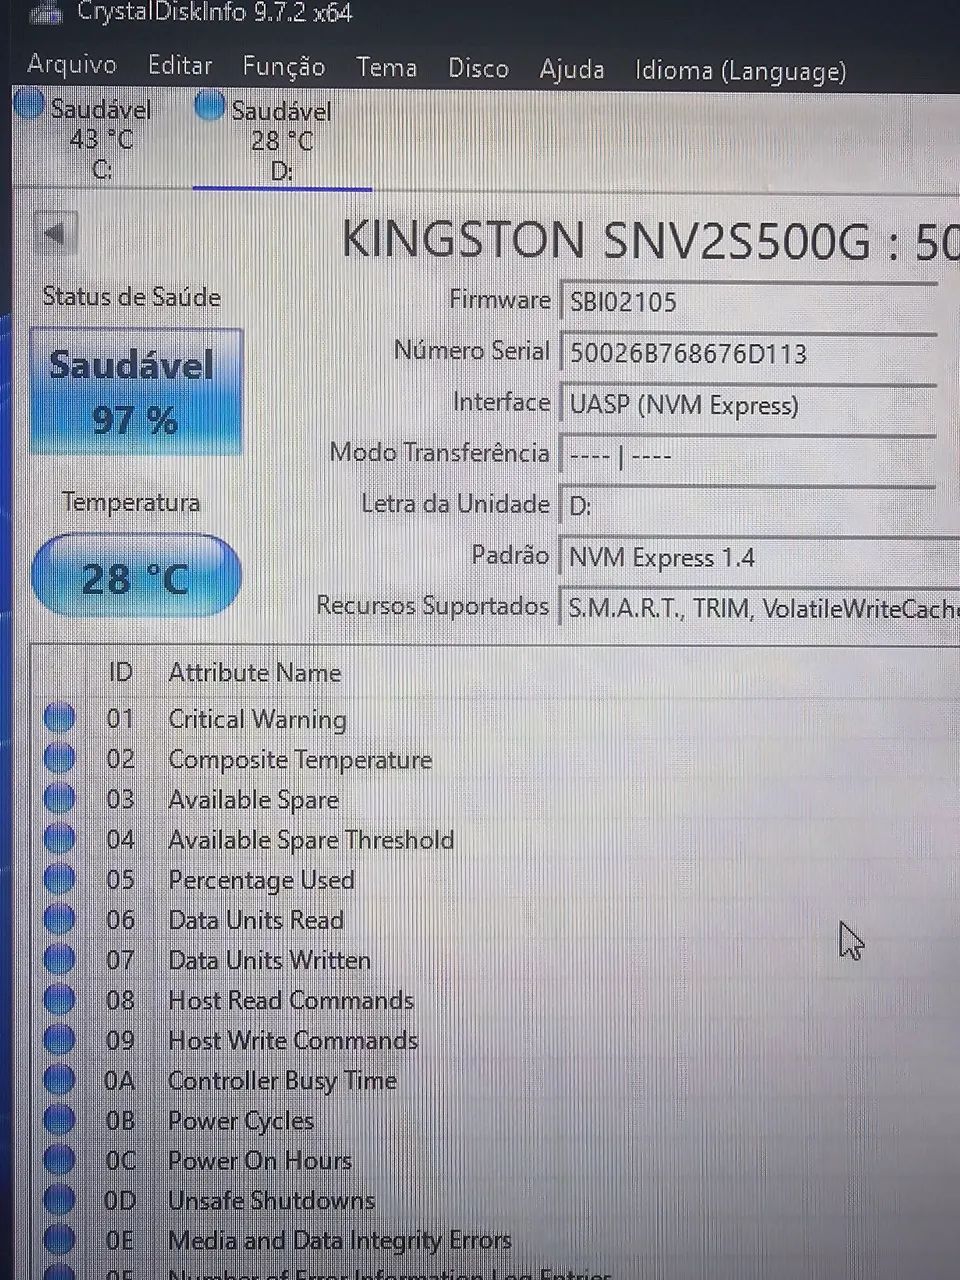
Task: Click the Firmware field SBI02105
Action: (x=750, y=301)
